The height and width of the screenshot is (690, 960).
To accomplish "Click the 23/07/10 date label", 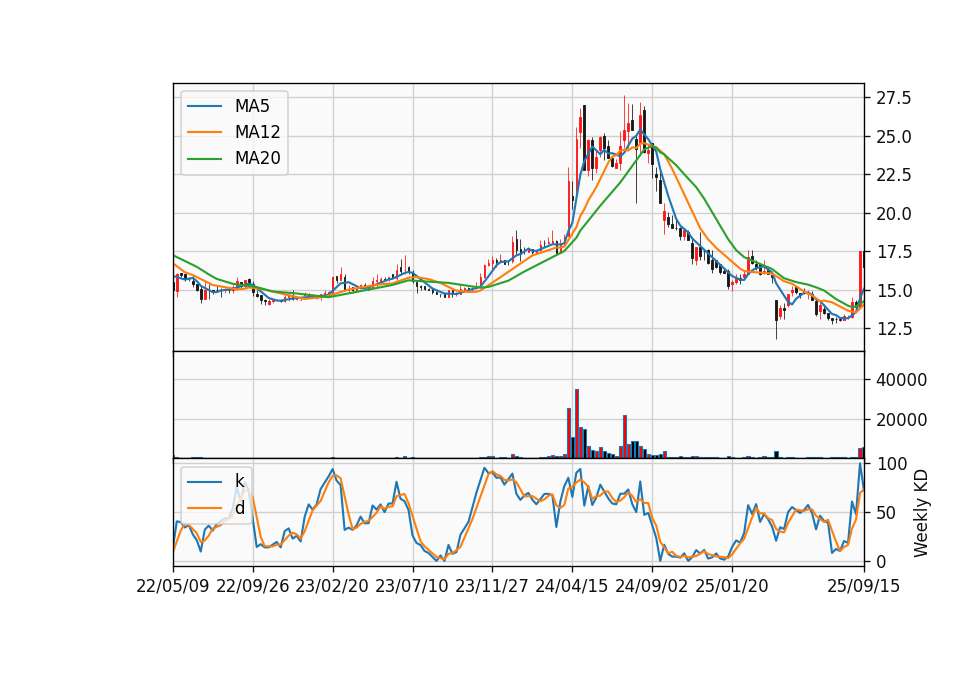I will [x=412, y=586].
